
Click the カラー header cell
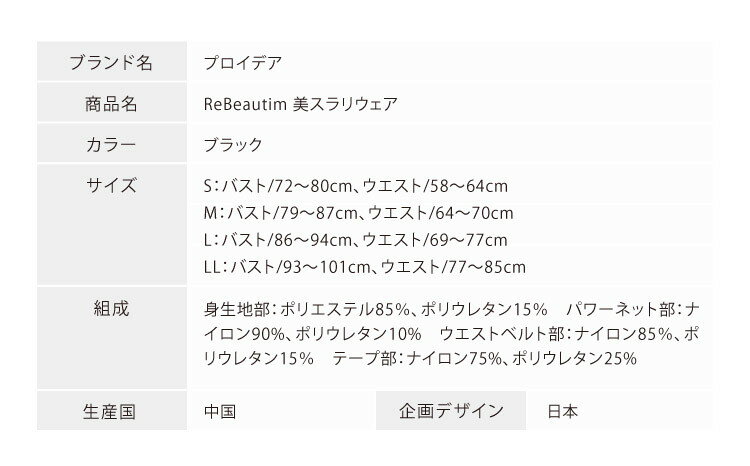111,145
